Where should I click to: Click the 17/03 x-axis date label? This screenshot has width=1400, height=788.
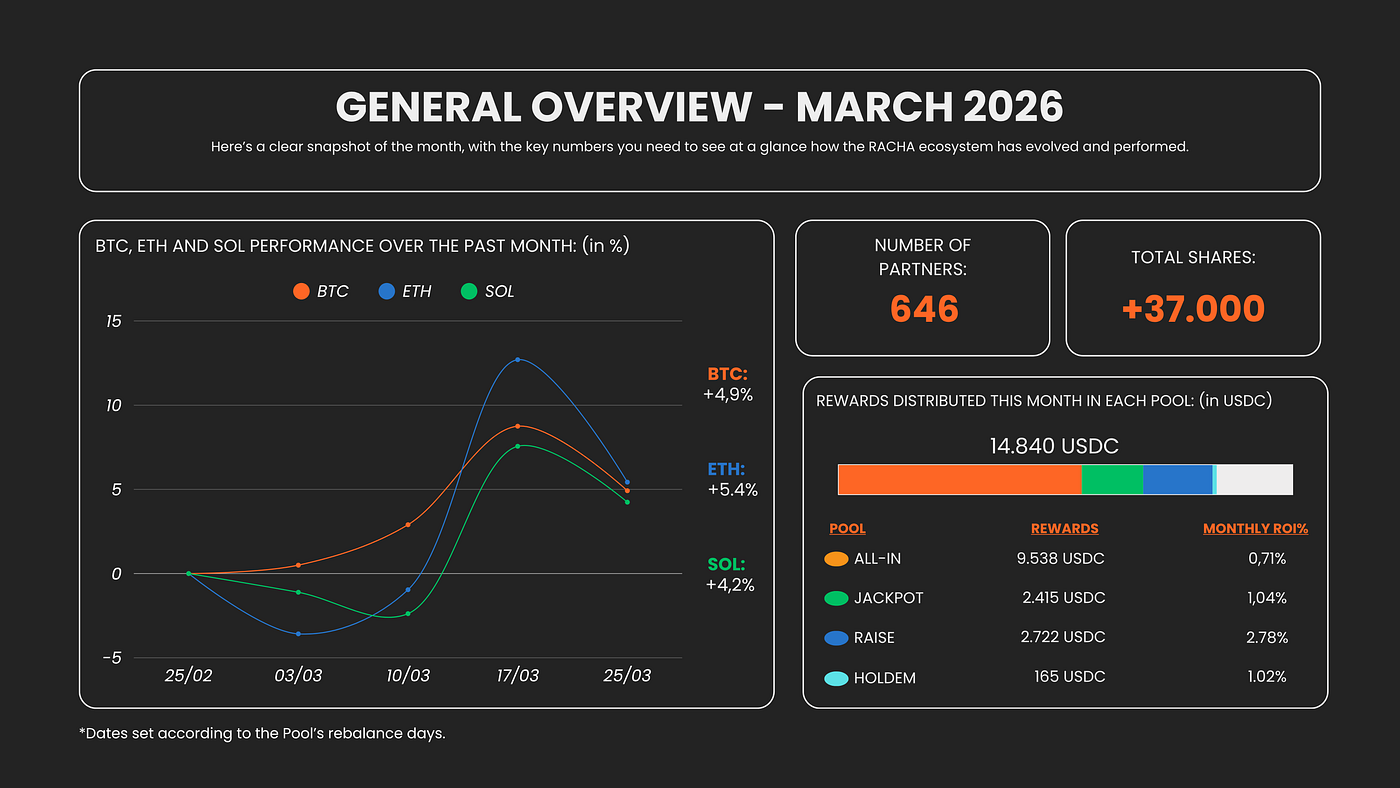pos(517,676)
